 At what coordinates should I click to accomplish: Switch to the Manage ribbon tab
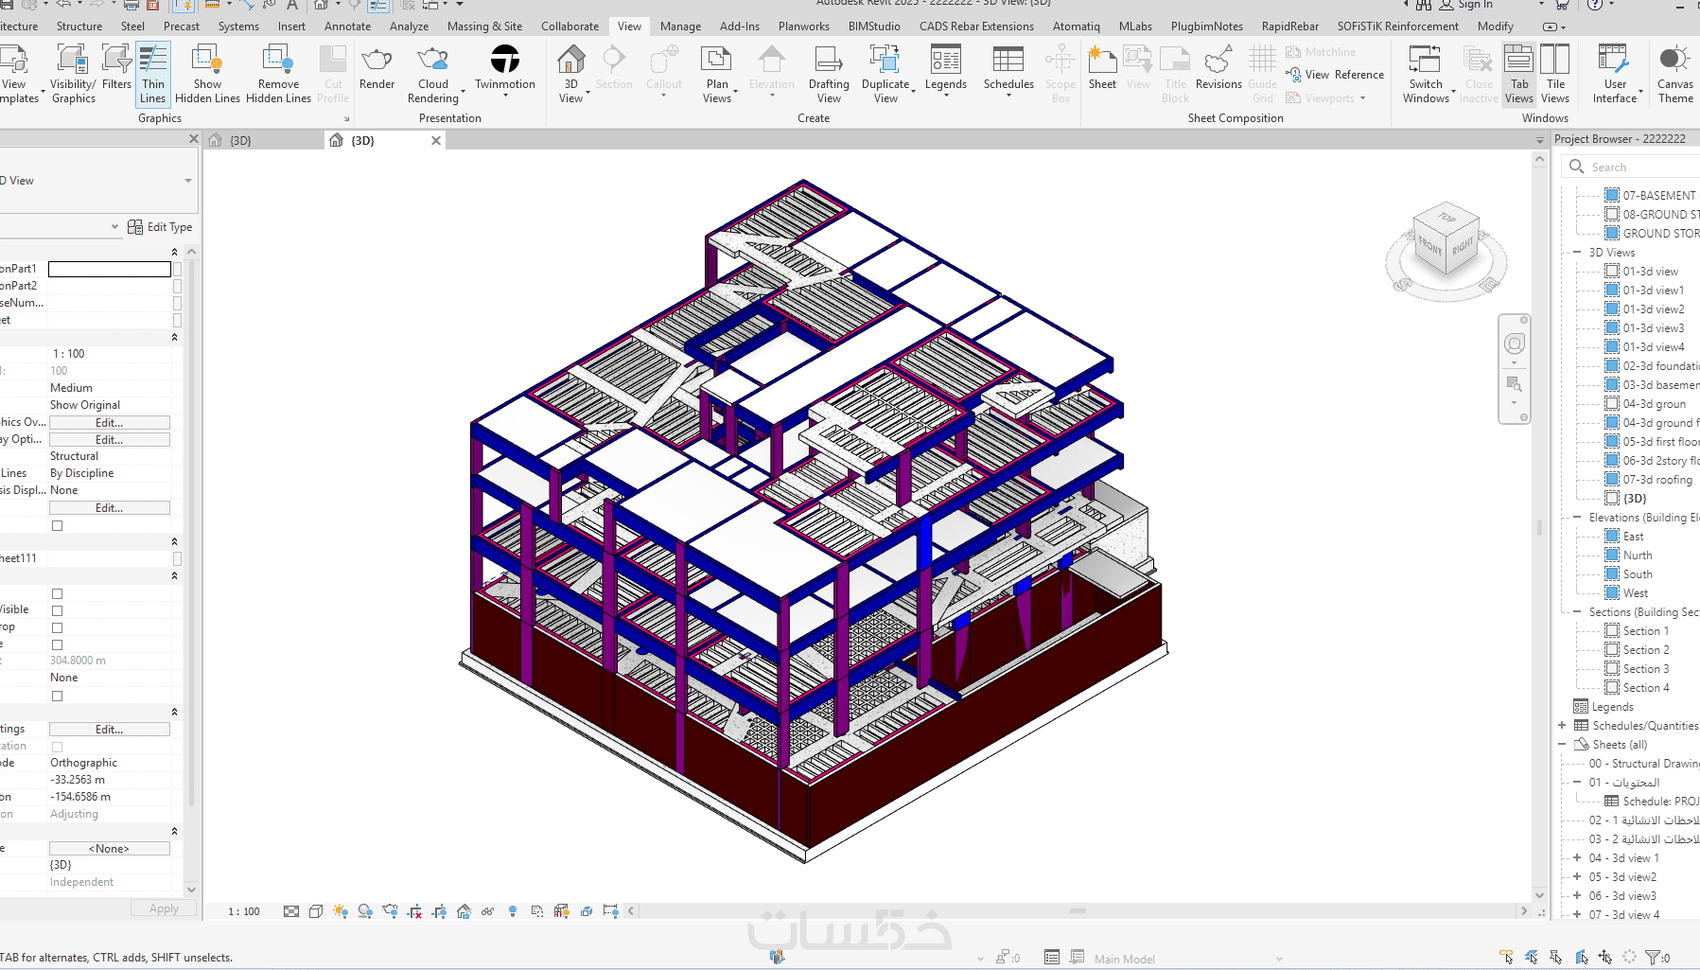680,26
